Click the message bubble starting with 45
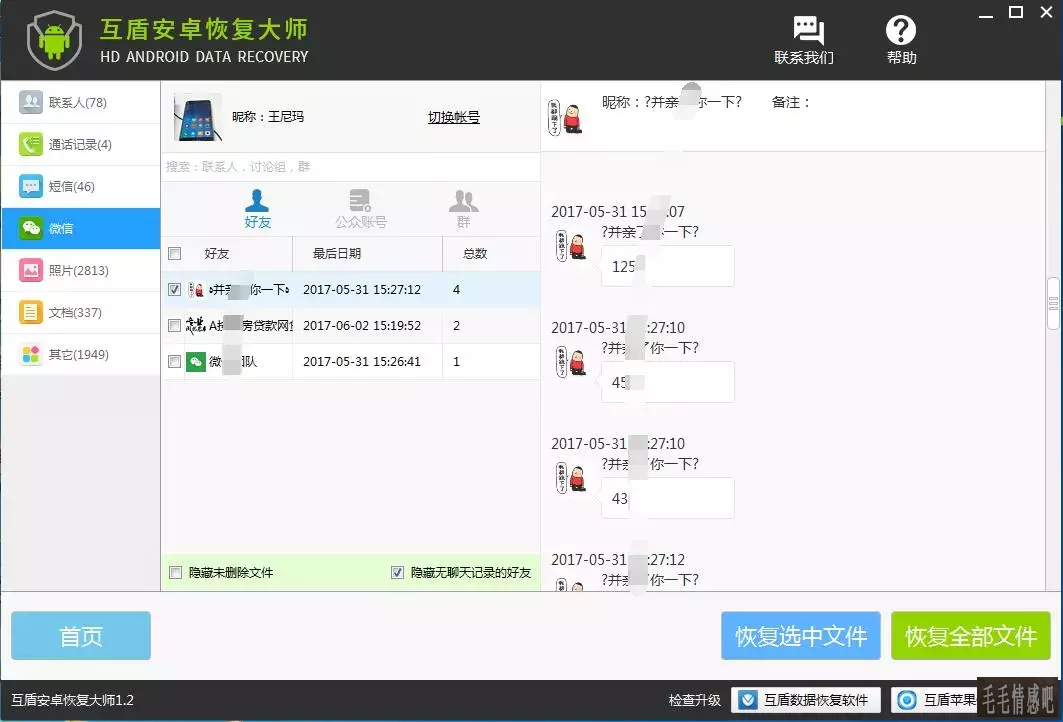1063x722 pixels. pyautogui.click(x=667, y=382)
